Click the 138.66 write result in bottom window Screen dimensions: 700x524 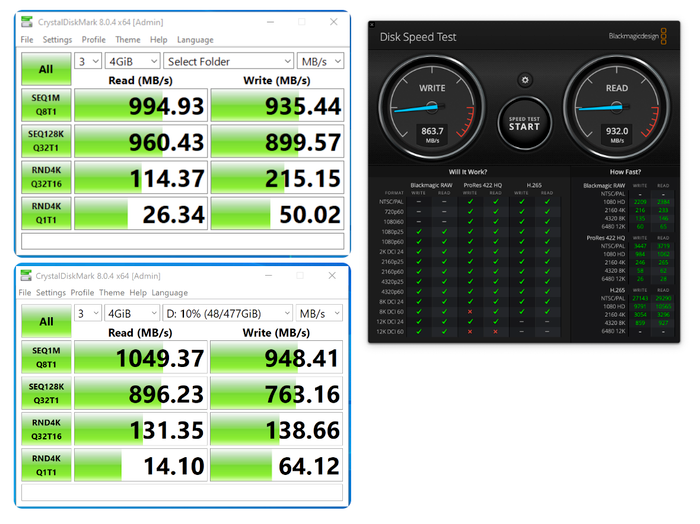[276, 429]
